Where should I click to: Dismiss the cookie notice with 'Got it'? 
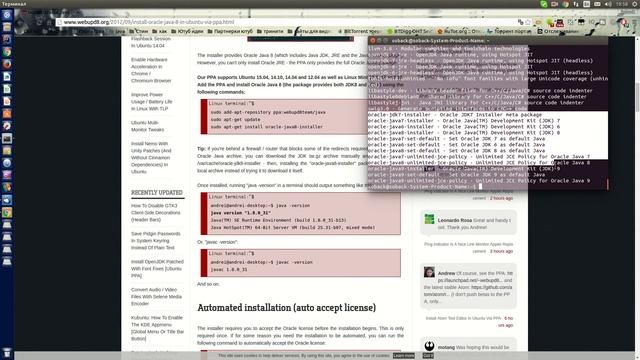428,356
